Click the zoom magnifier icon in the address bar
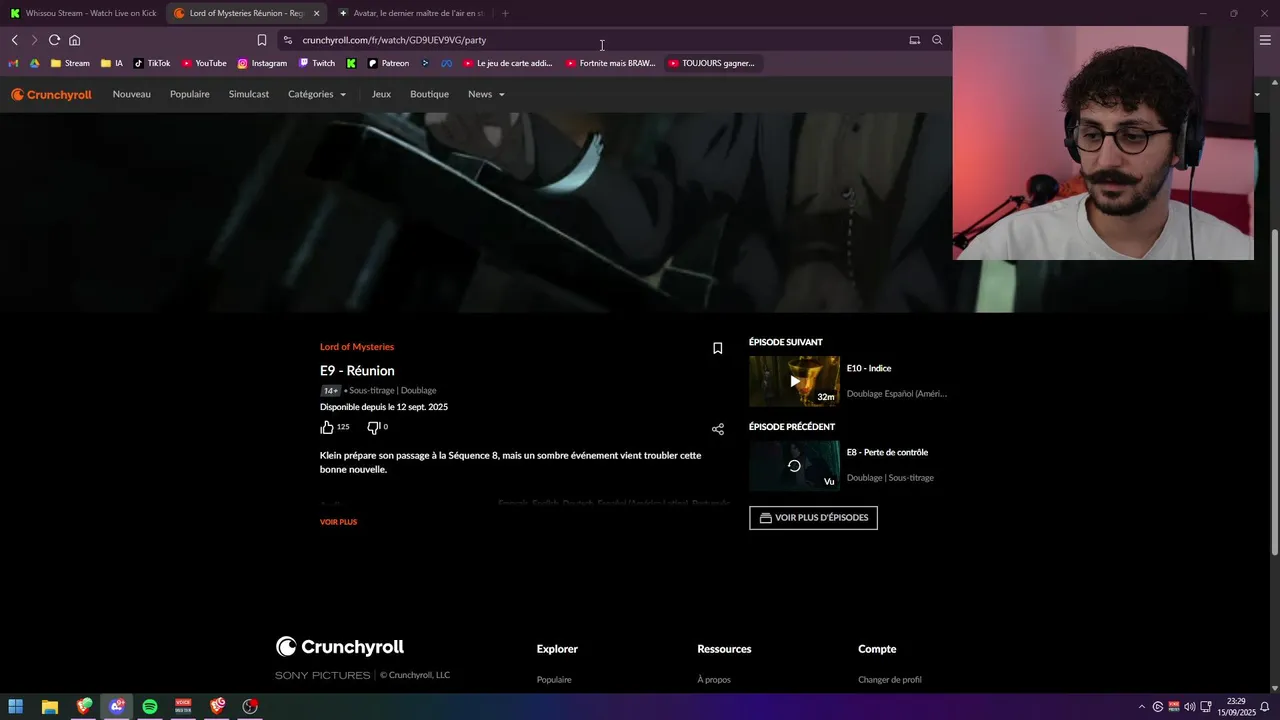 937,40
